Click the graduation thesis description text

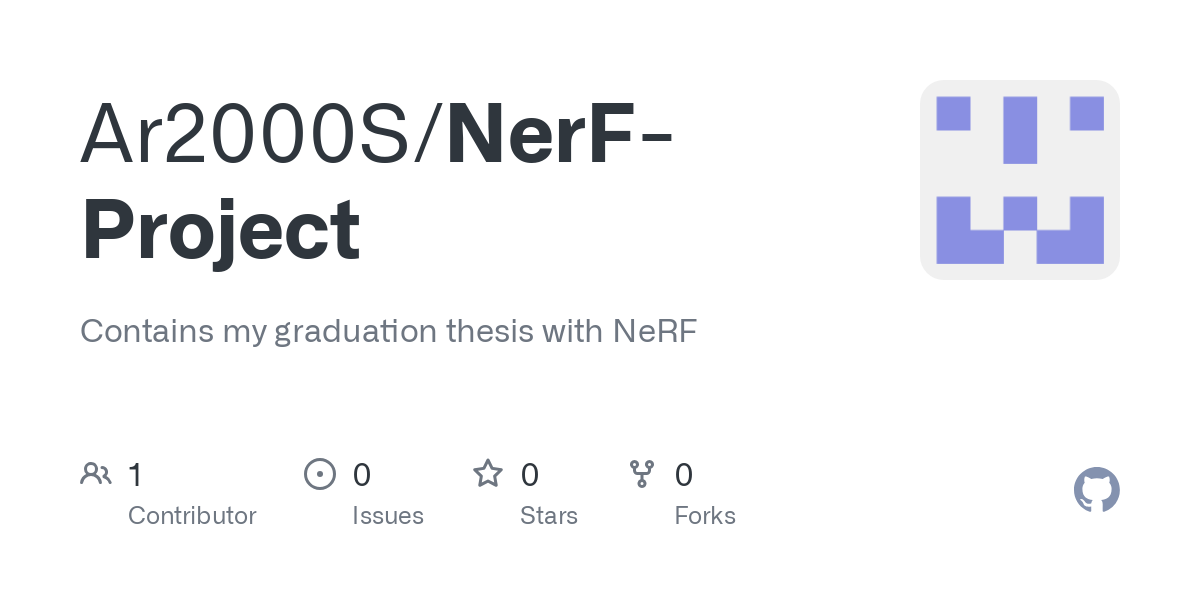pyautogui.click(x=388, y=331)
